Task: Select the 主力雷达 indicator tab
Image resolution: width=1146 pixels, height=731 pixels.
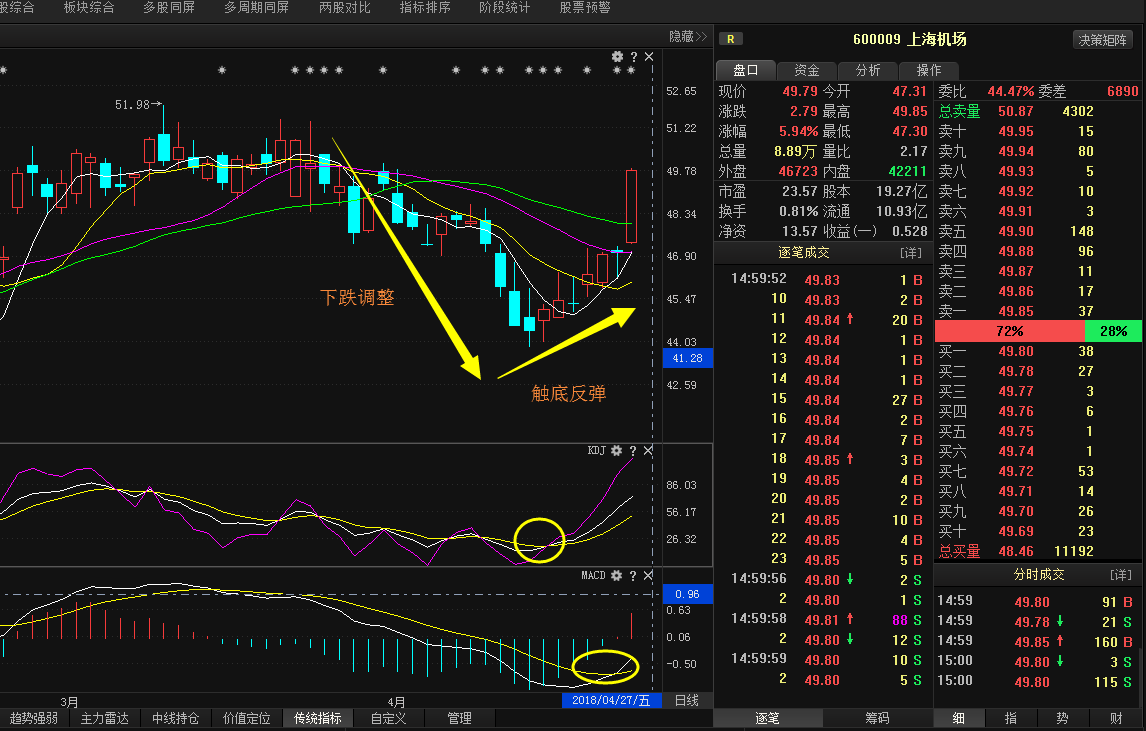Action: (x=105, y=718)
